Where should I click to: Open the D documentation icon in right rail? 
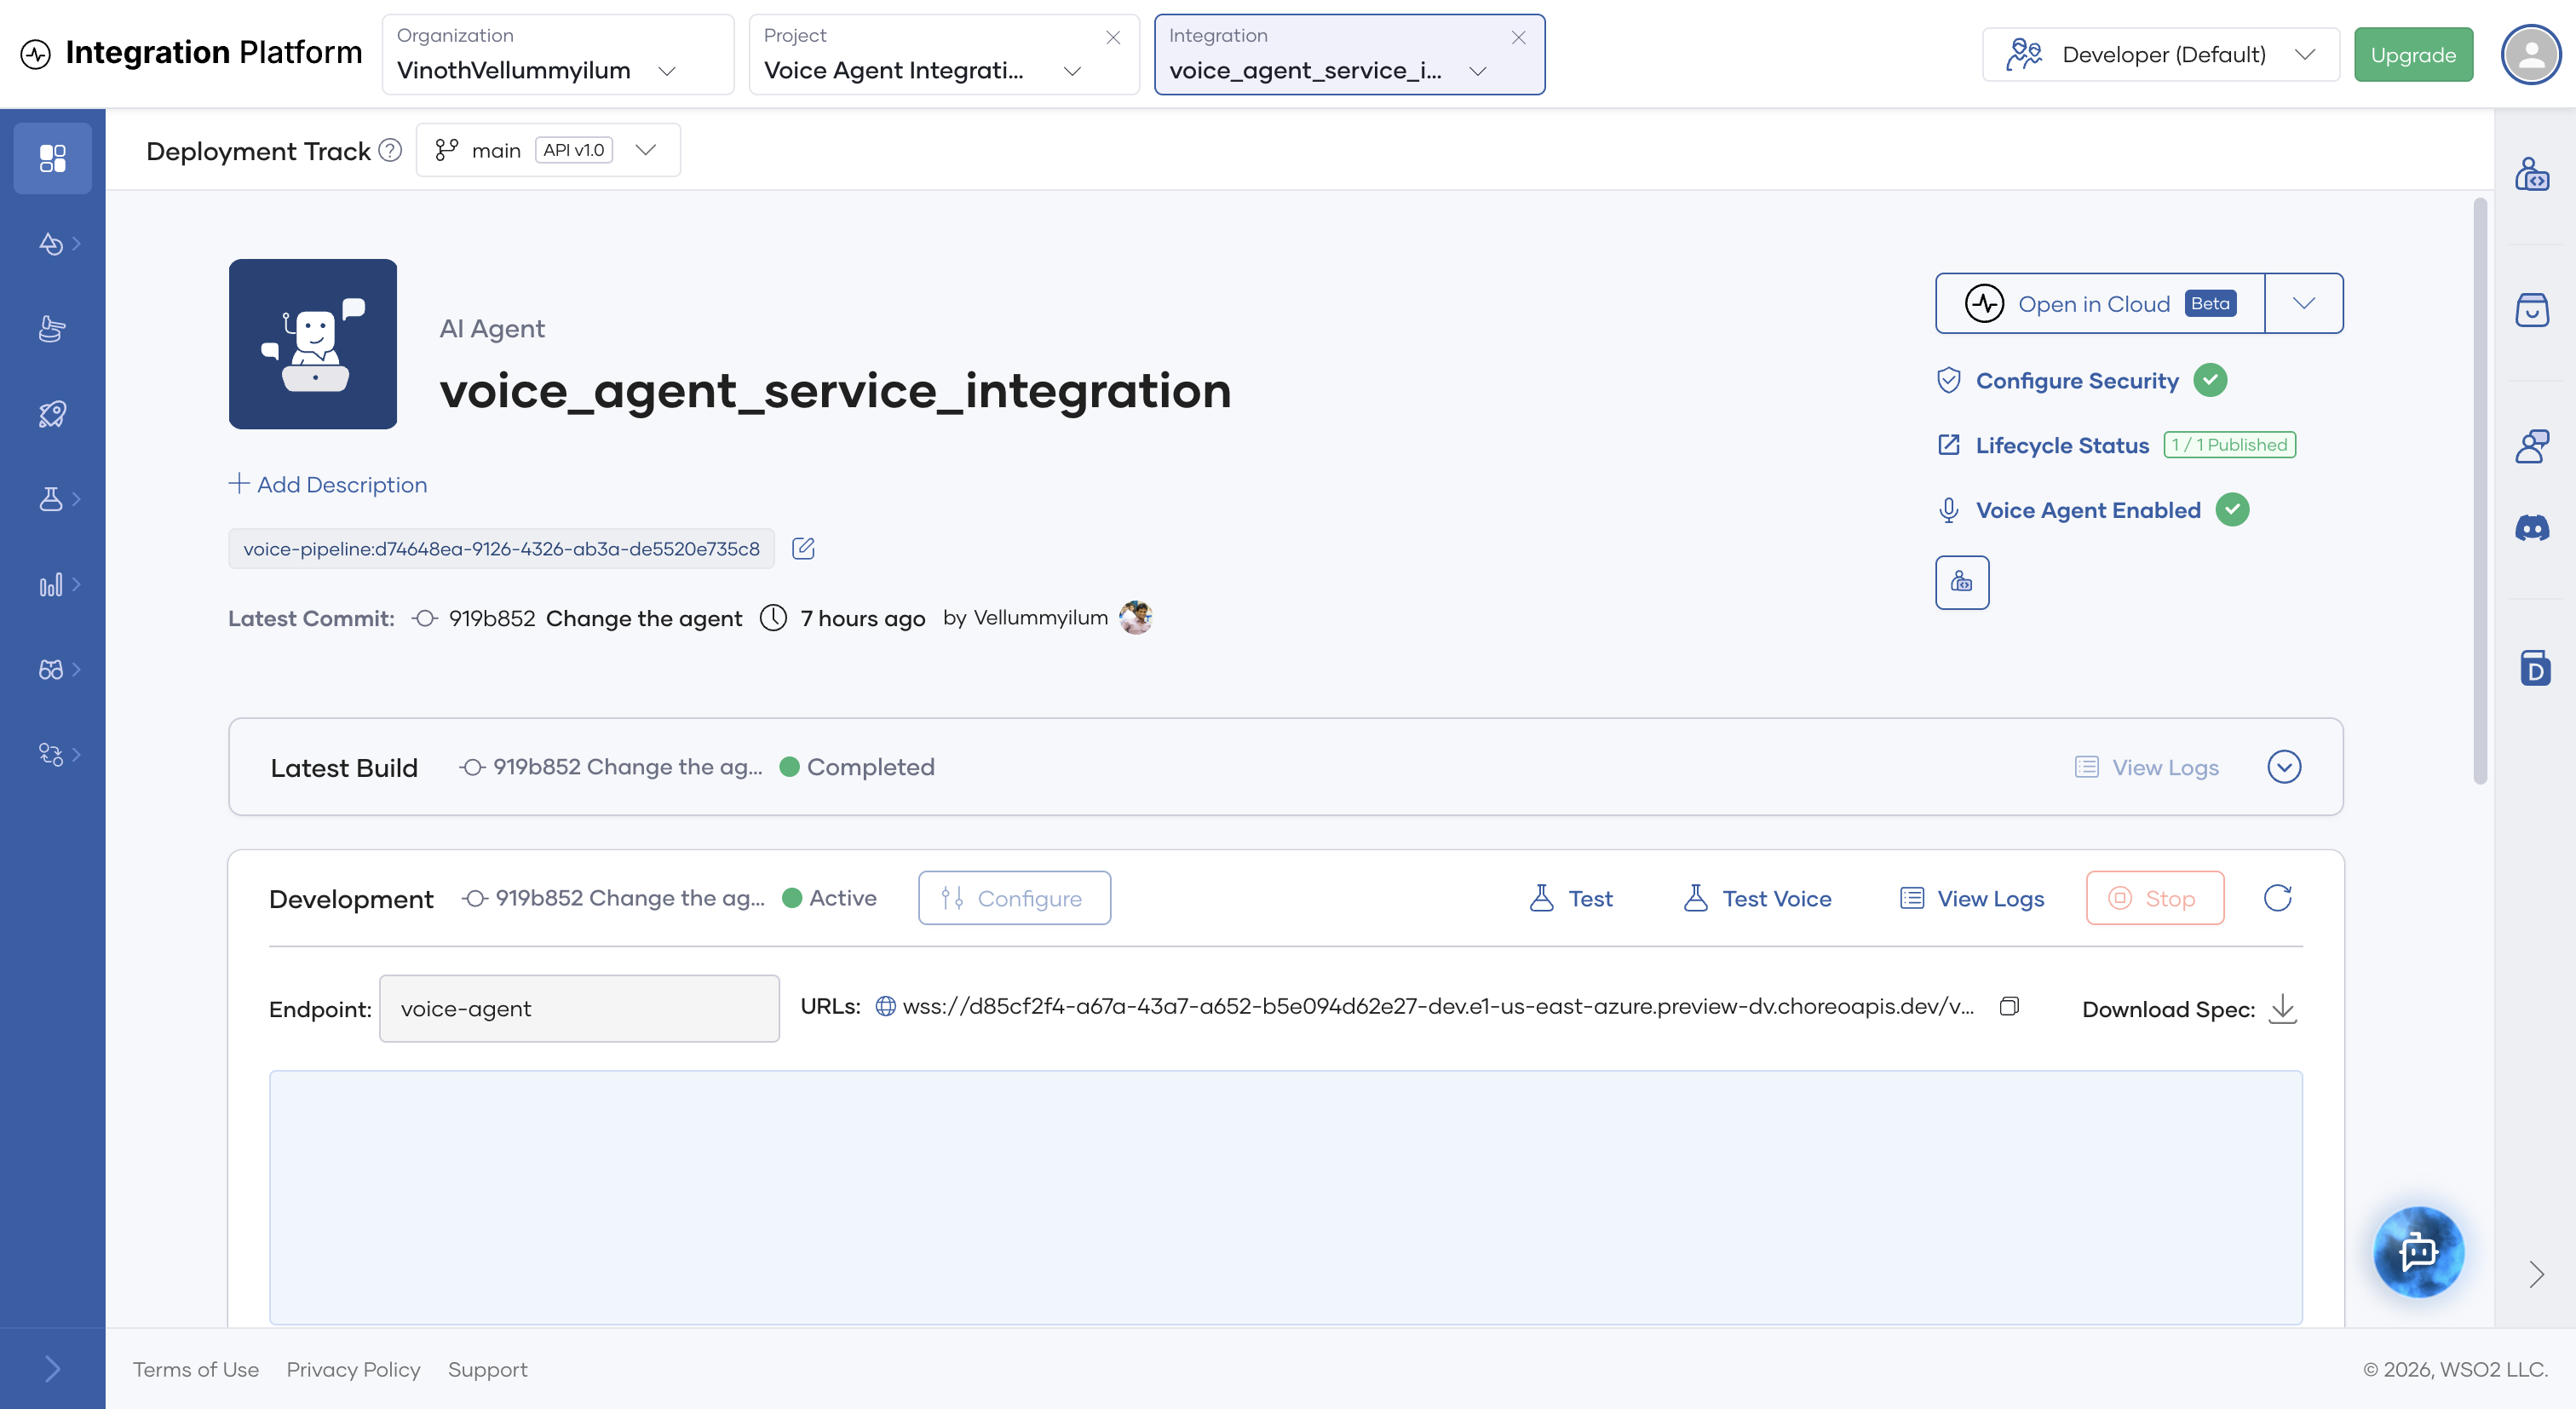click(2534, 668)
